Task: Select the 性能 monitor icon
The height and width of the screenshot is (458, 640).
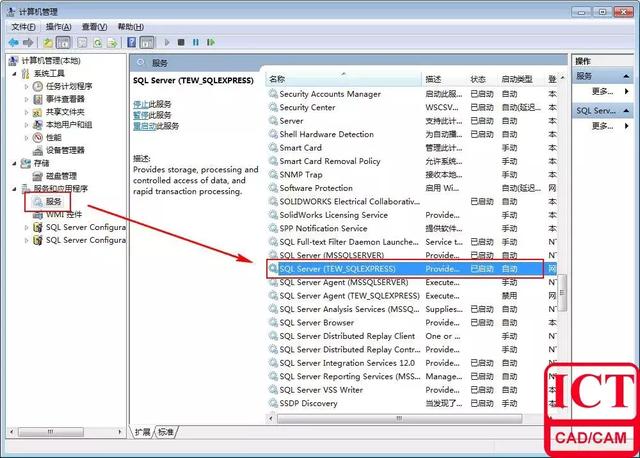Action: tap(38, 138)
